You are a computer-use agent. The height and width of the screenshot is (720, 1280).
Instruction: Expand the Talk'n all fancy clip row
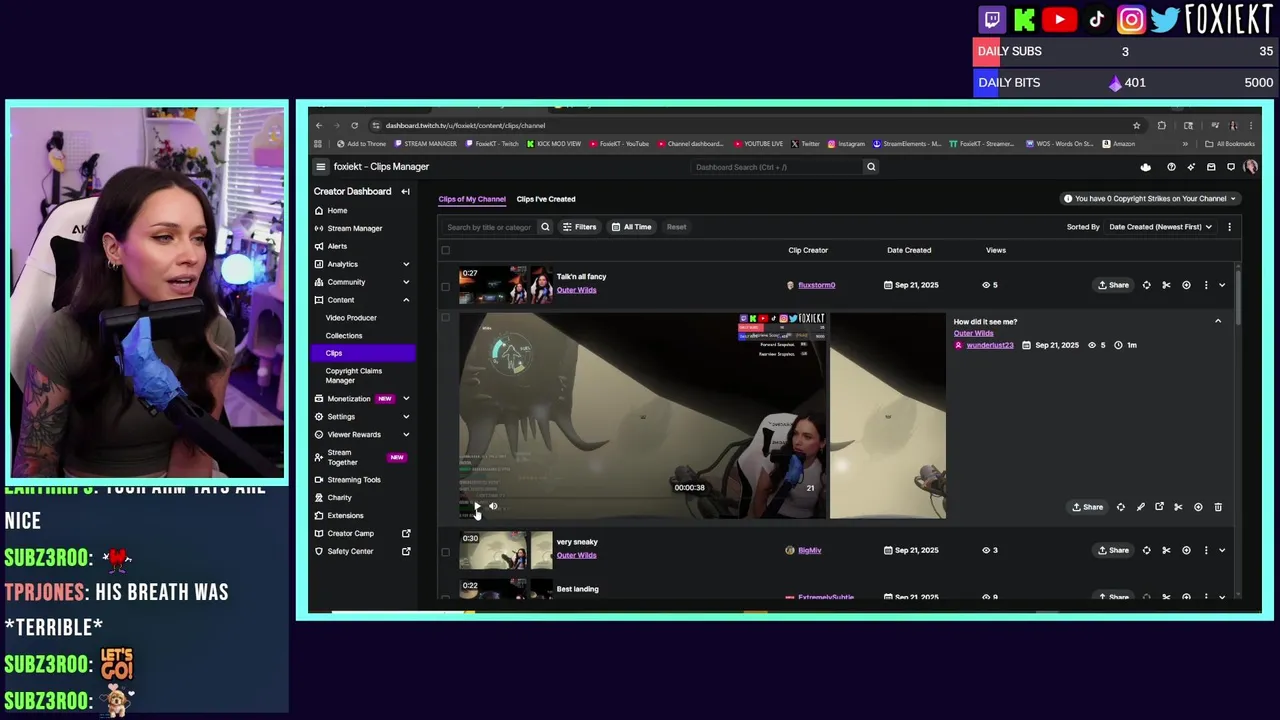pyautogui.click(x=1222, y=285)
